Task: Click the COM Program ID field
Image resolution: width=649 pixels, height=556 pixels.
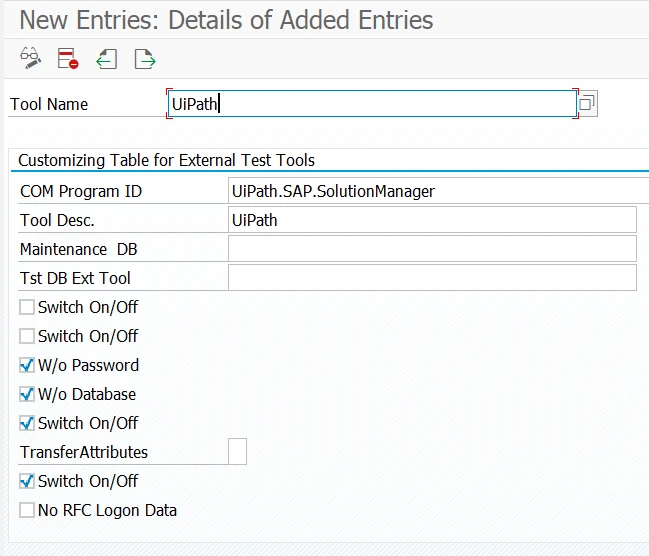Action: point(438,191)
